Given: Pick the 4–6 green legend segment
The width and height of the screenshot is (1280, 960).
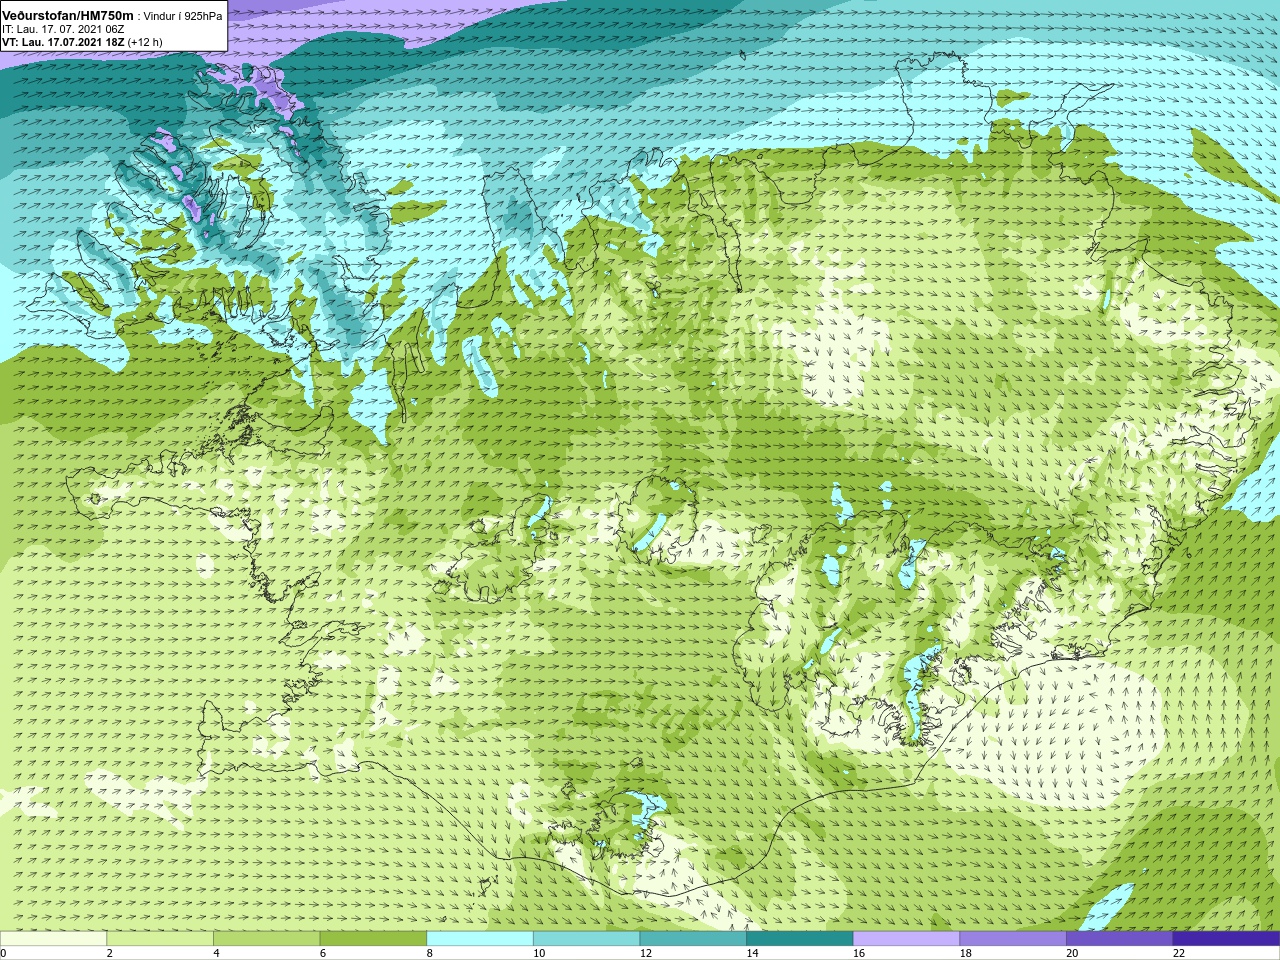Looking at the screenshot, I should (266, 938).
